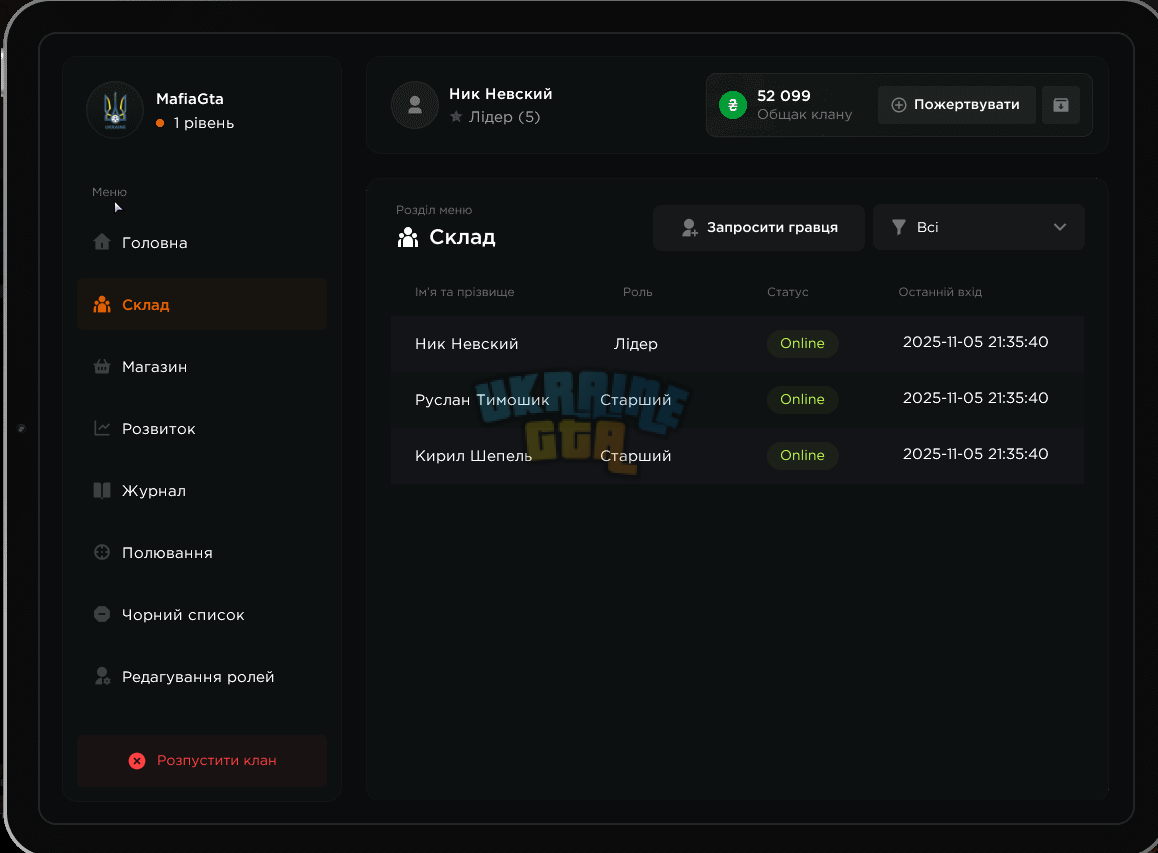1158x853 pixels.
Task: Click the funnel filter icon
Action: click(x=899, y=227)
